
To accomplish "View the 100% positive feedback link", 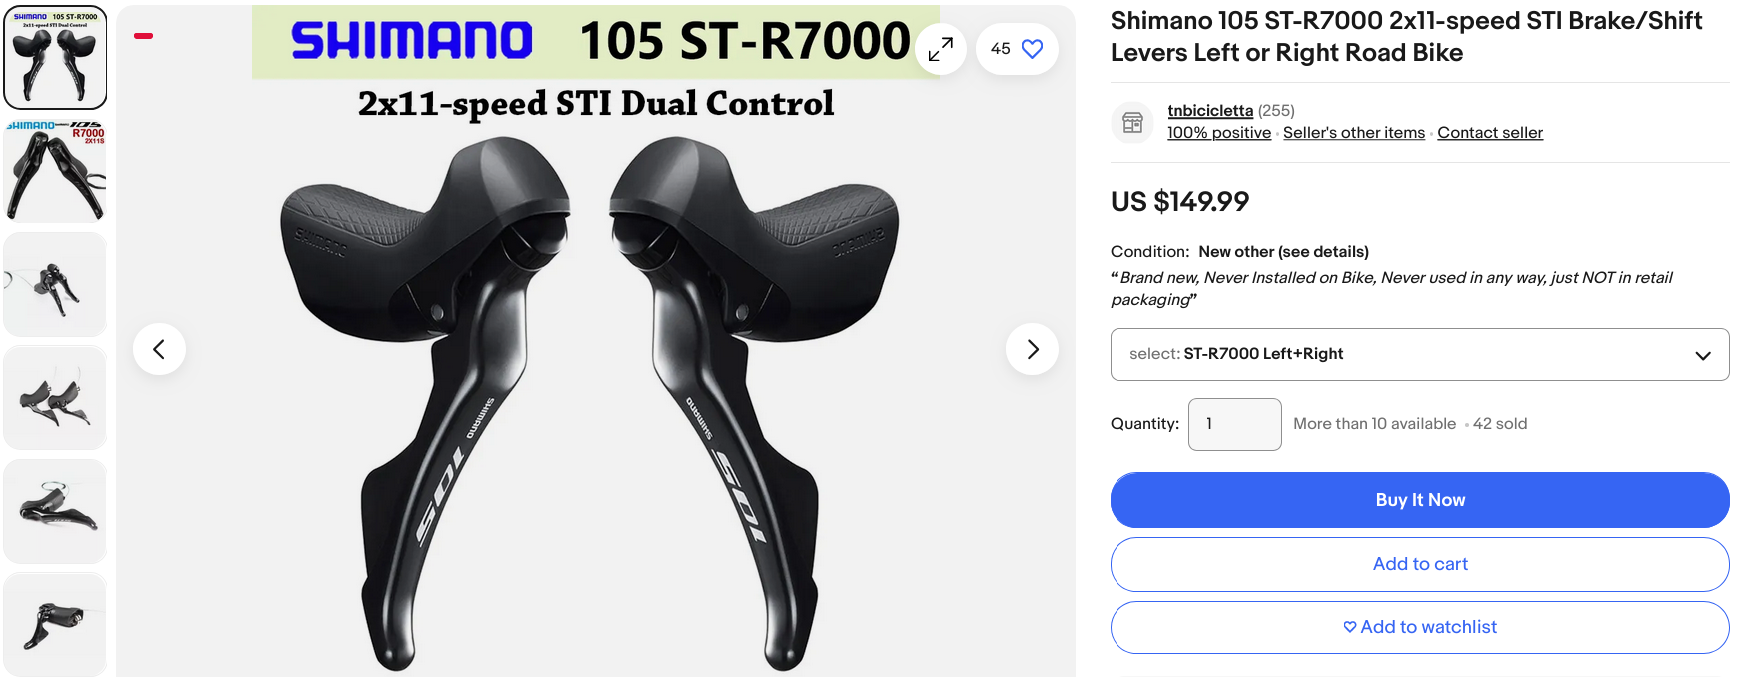I will (x=1219, y=133).
